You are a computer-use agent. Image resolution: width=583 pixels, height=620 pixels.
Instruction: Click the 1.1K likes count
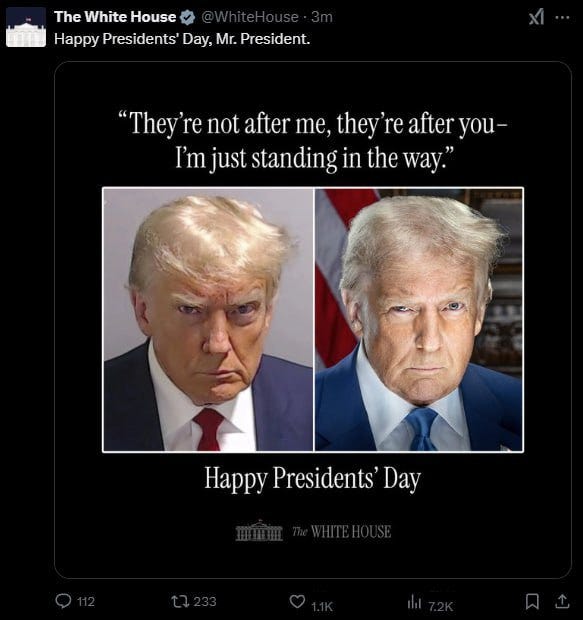(322, 606)
